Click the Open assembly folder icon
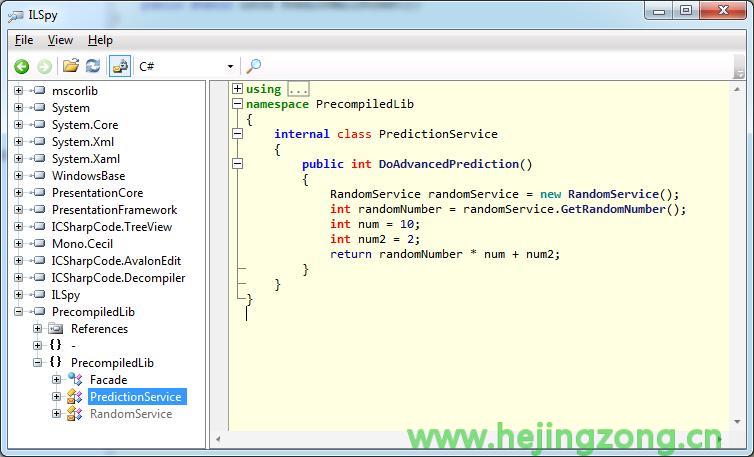Viewport: 754px width, 457px height. coord(70,66)
